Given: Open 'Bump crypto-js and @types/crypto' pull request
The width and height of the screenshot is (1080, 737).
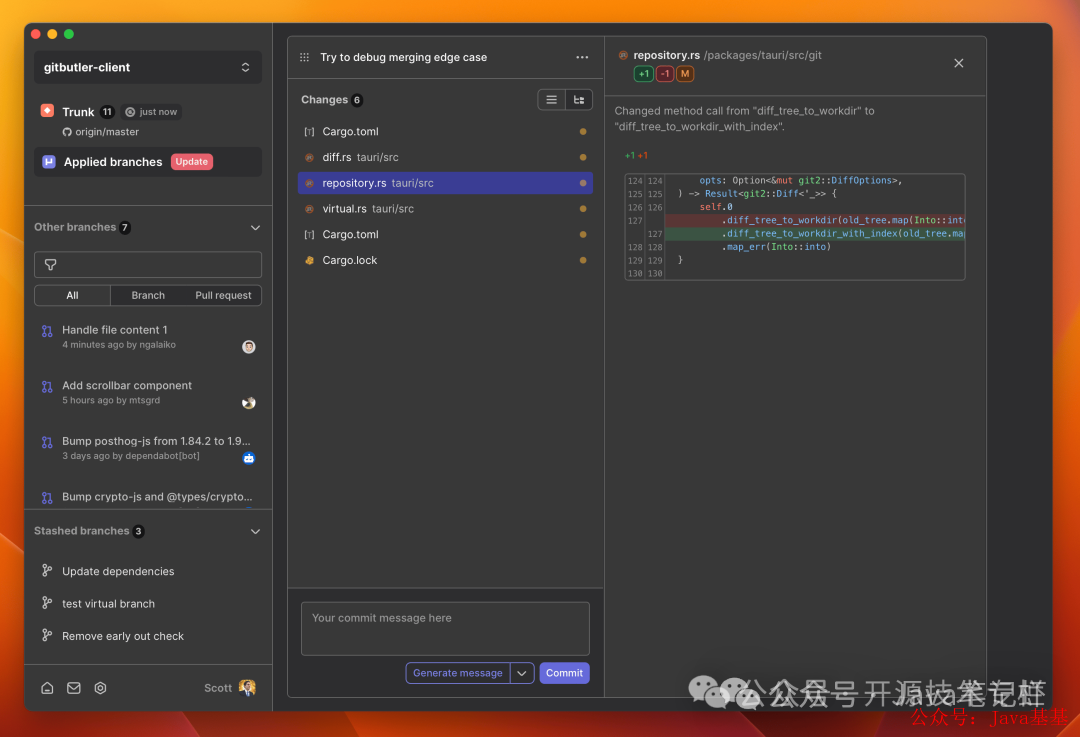Looking at the screenshot, I should click(147, 497).
